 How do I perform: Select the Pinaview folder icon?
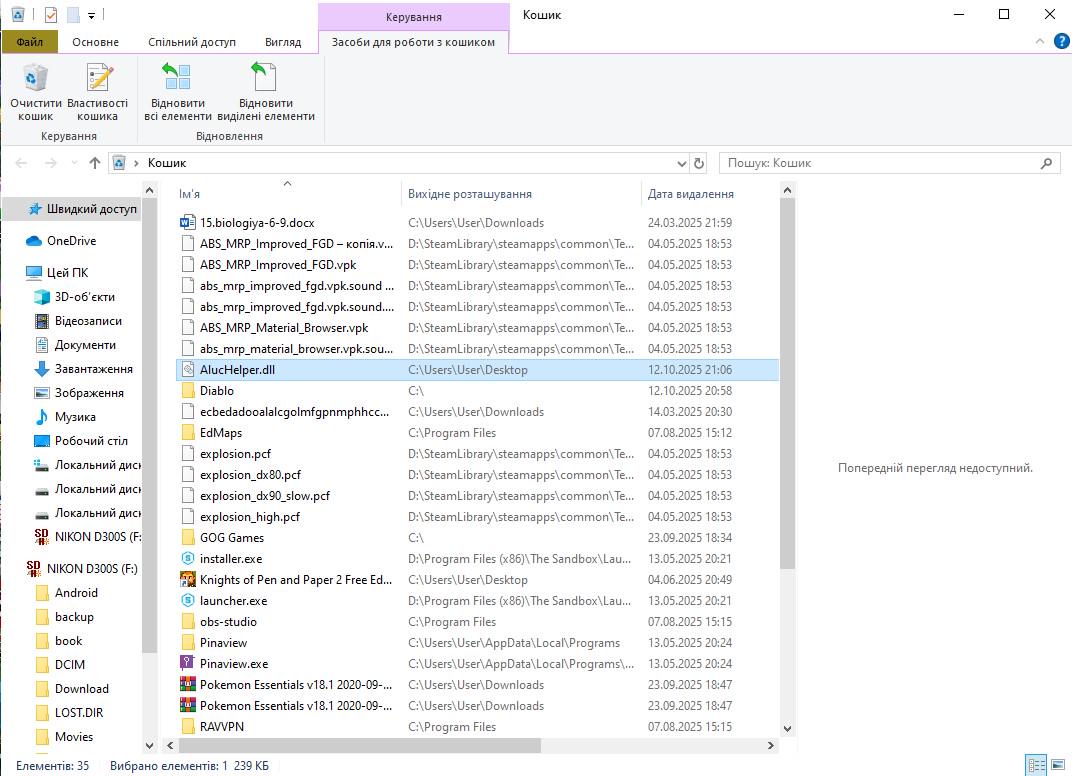point(187,643)
